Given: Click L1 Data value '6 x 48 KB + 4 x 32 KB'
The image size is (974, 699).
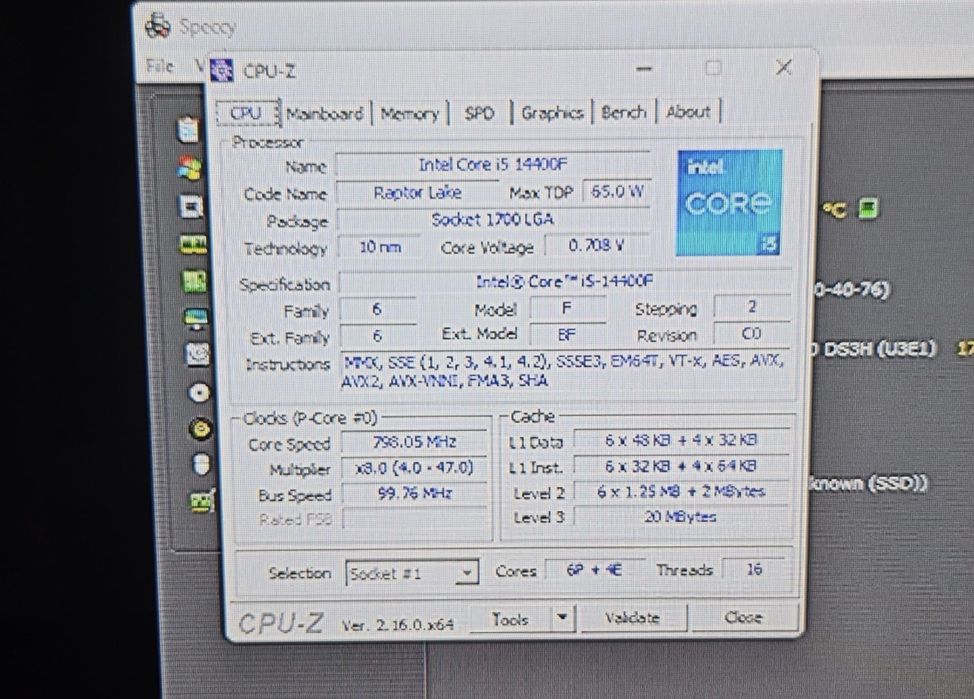Looking at the screenshot, I should [681, 440].
